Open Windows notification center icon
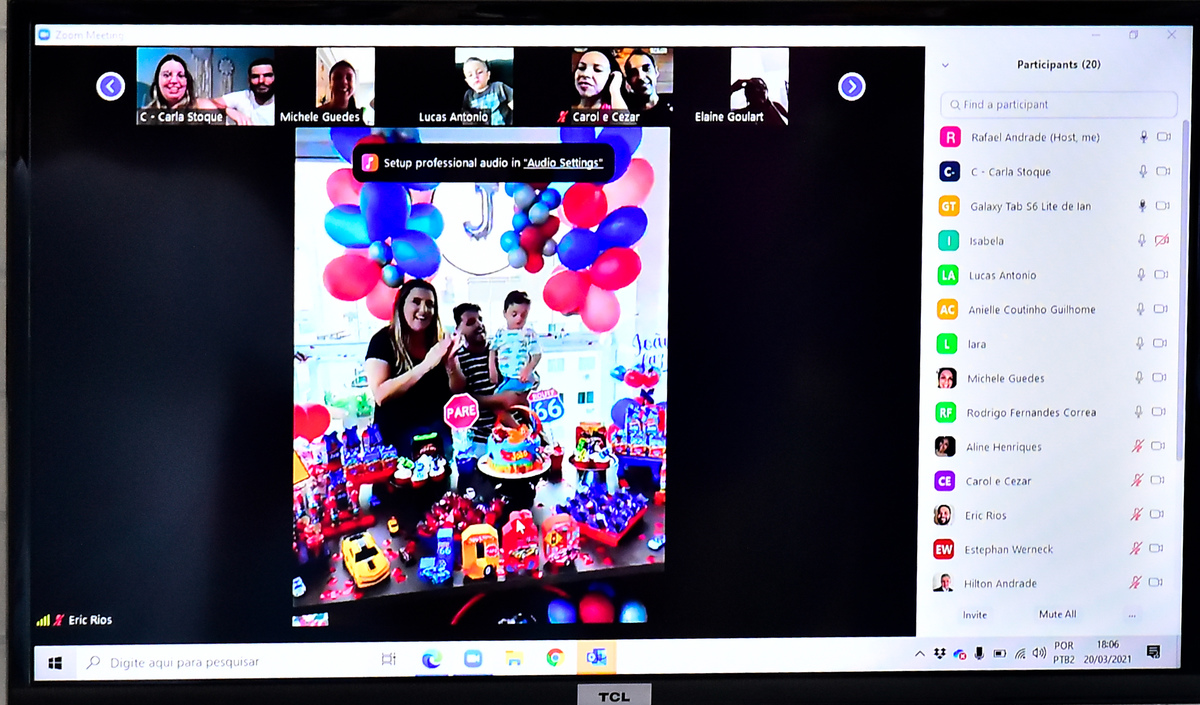This screenshot has width=1200, height=705. [x=1153, y=652]
